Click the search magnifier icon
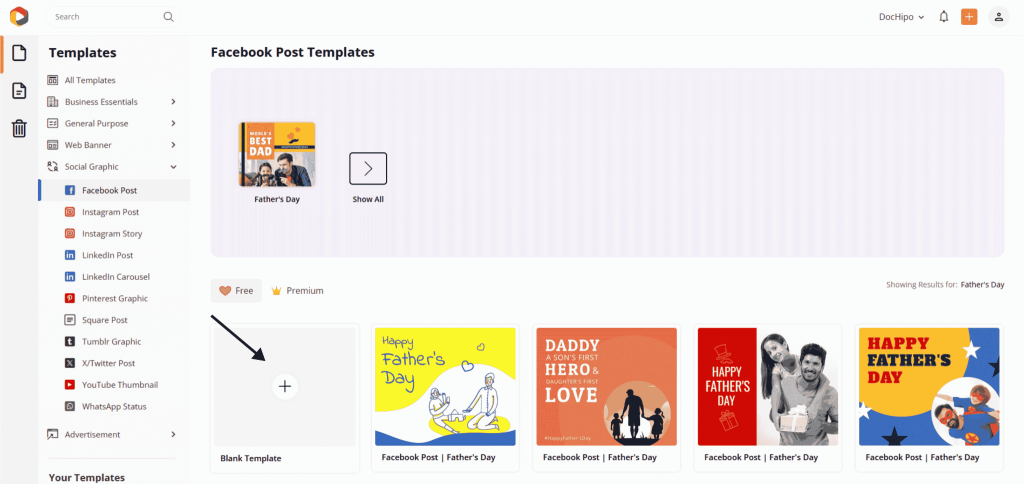The height and width of the screenshot is (484, 1024). pyautogui.click(x=168, y=17)
